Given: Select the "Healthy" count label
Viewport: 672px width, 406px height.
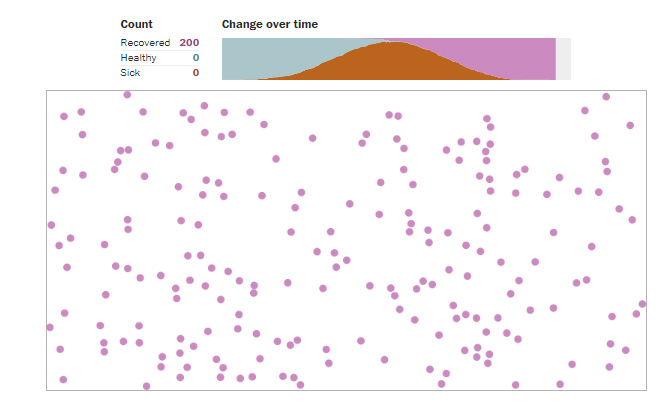Looking at the screenshot, I should tap(138, 57).
